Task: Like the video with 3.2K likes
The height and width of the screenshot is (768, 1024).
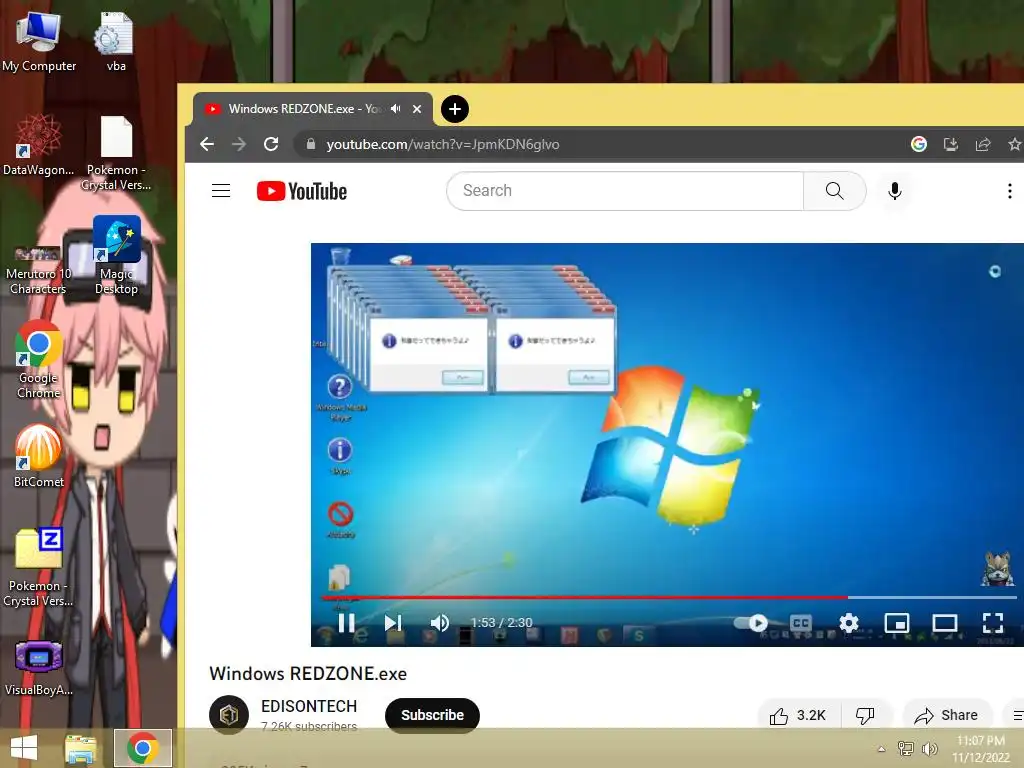Action: click(x=798, y=716)
